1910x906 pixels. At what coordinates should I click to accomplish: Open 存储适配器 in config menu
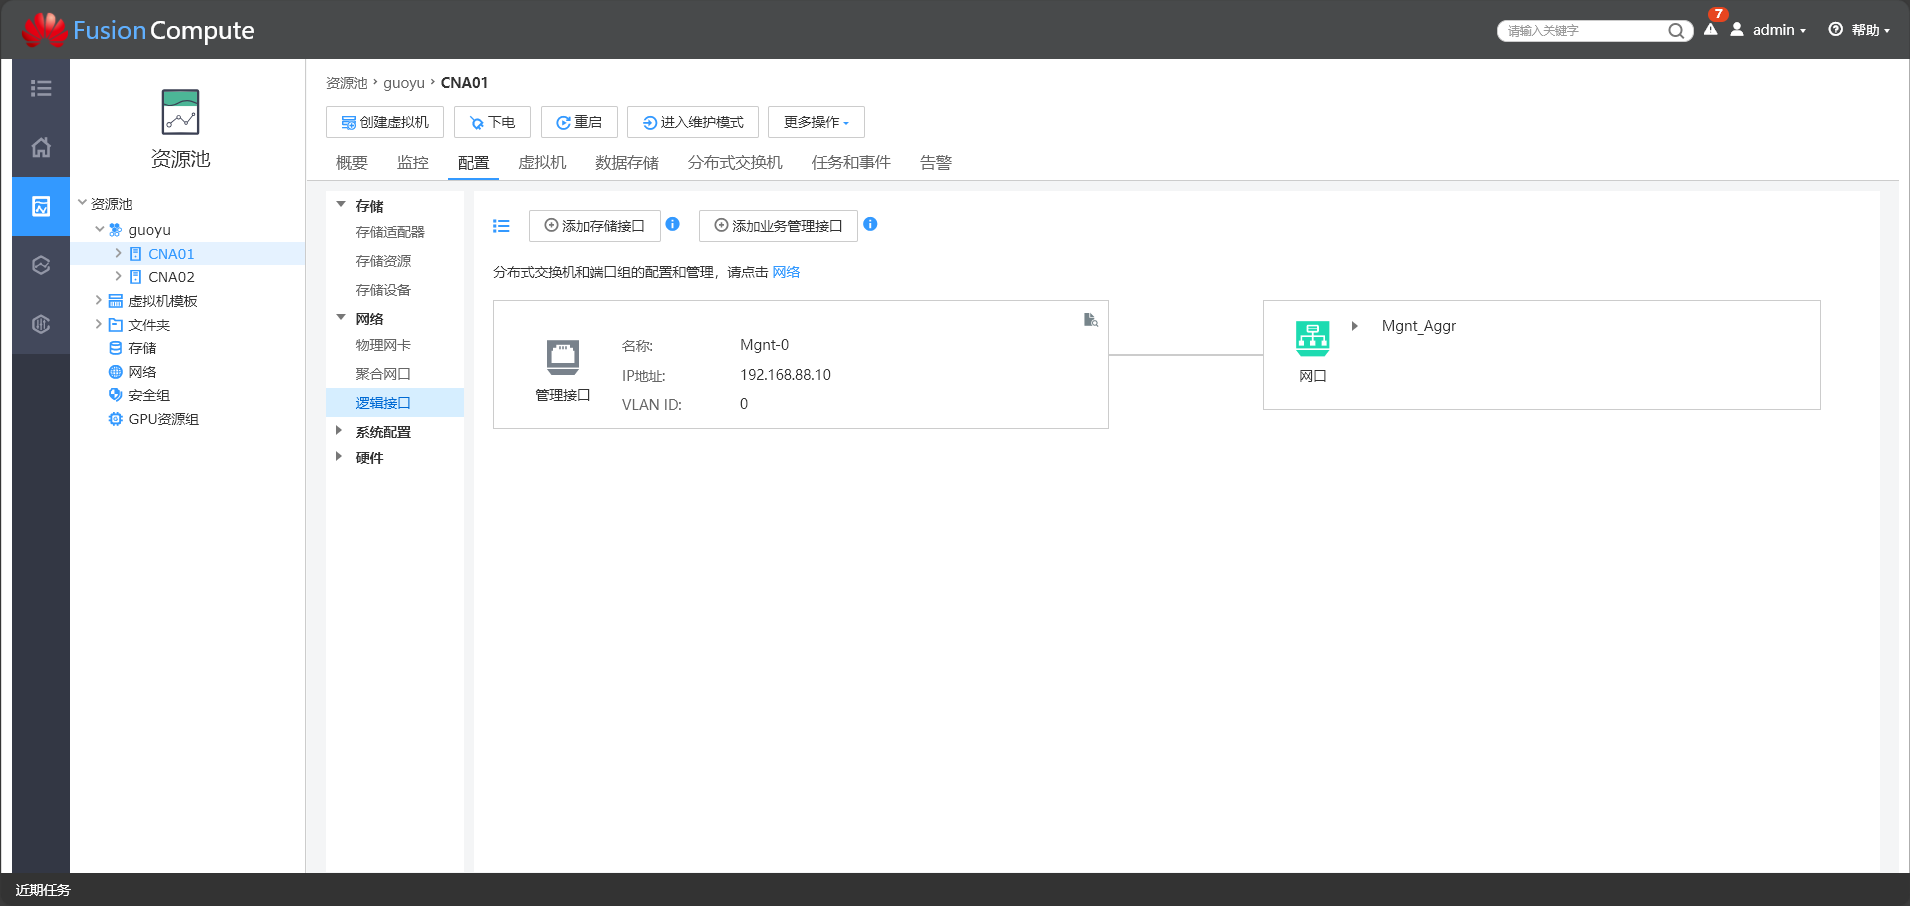(390, 232)
